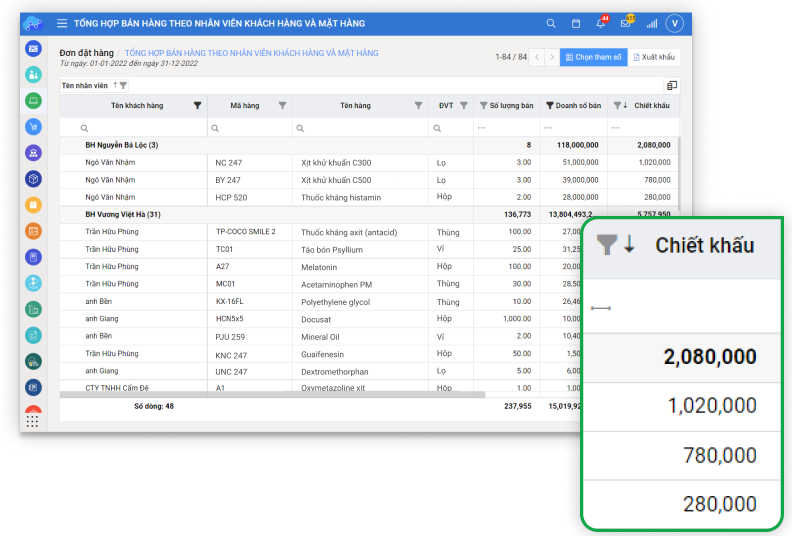The height and width of the screenshot is (536, 792).
Task: Click the Đơn đặt hàng breadcrumb
Action: [x=86, y=53]
